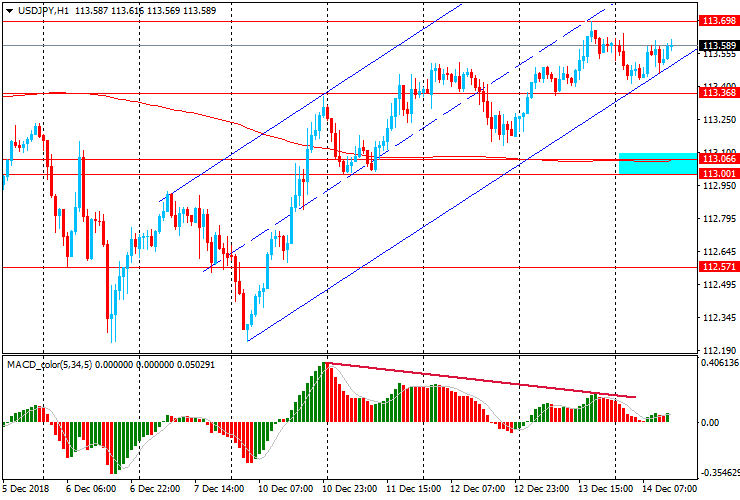Click the 13 Dec 15:00 time axis label
The width and height of the screenshot is (740, 500).
coord(605,488)
